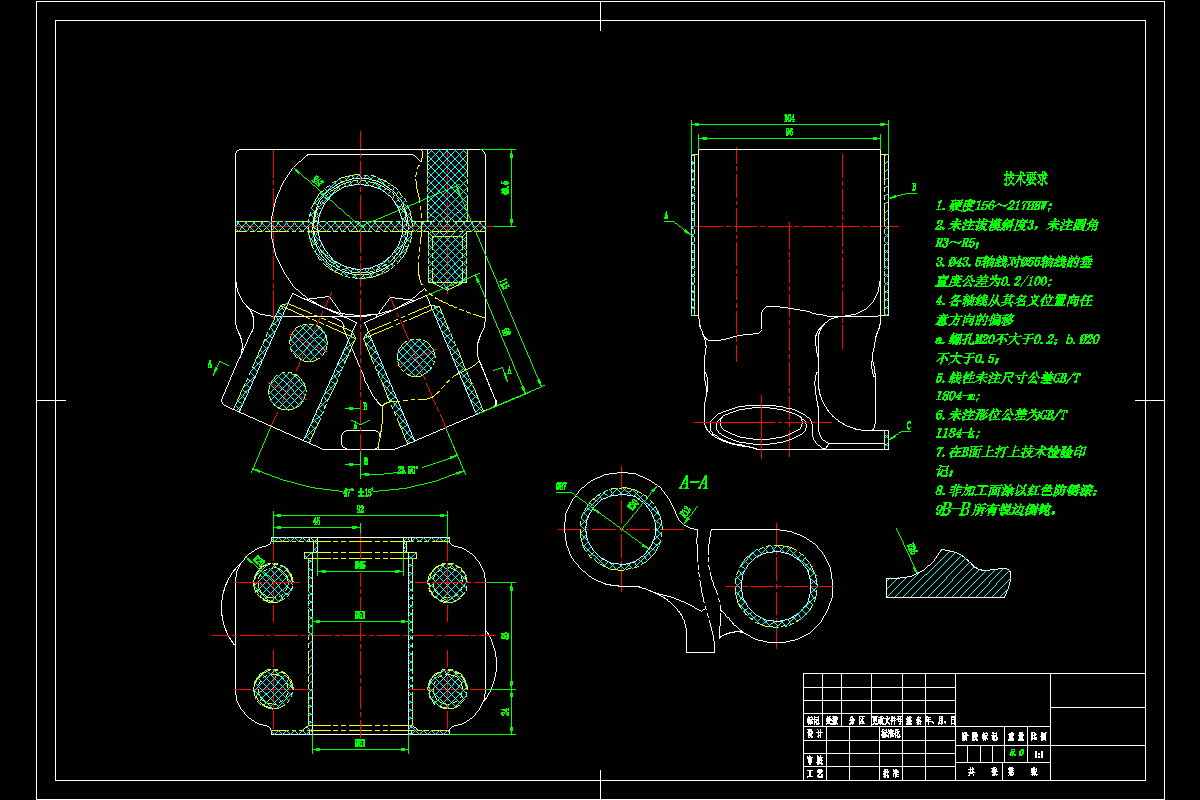Select the 阶段标记 cell in title block
Image resolution: width=1200 pixels, height=800 pixels.
pos(980,736)
